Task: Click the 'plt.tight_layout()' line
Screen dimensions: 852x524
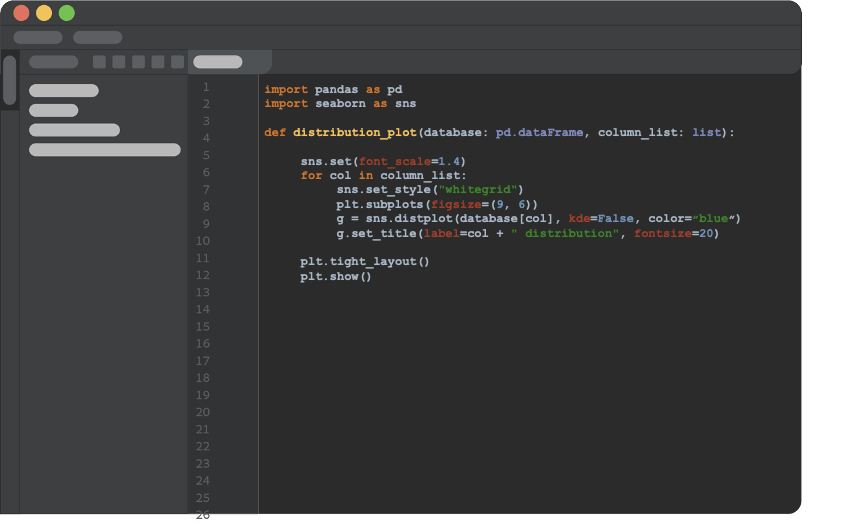Action: pos(365,261)
